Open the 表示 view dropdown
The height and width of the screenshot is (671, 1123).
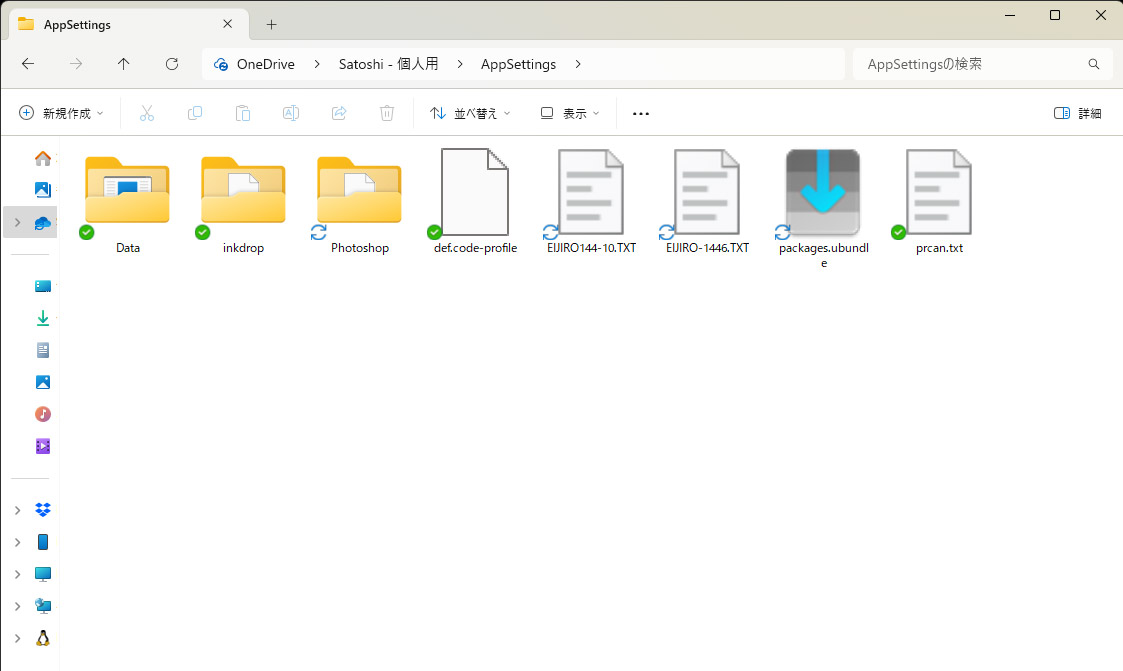[x=570, y=113]
